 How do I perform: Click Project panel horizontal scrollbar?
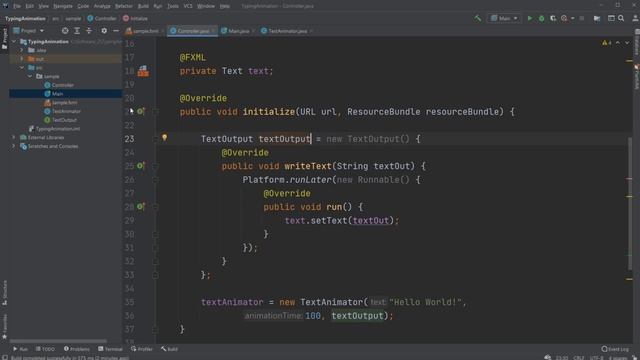pyautogui.click(x=58, y=341)
